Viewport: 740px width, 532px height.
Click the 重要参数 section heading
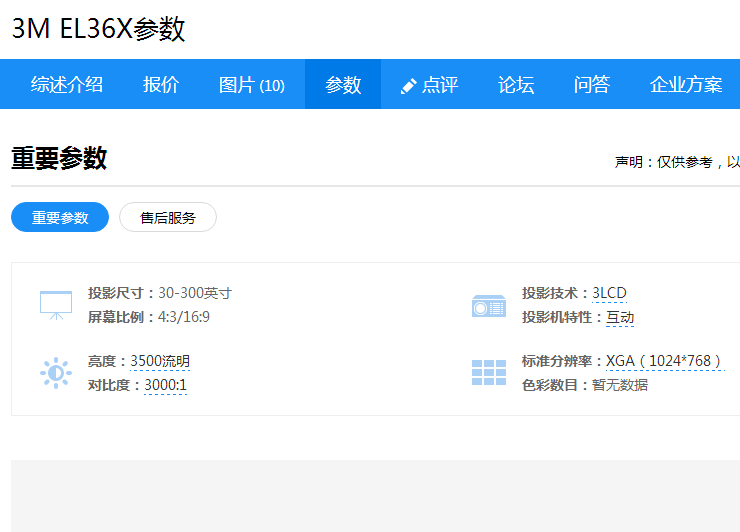click(59, 158)
